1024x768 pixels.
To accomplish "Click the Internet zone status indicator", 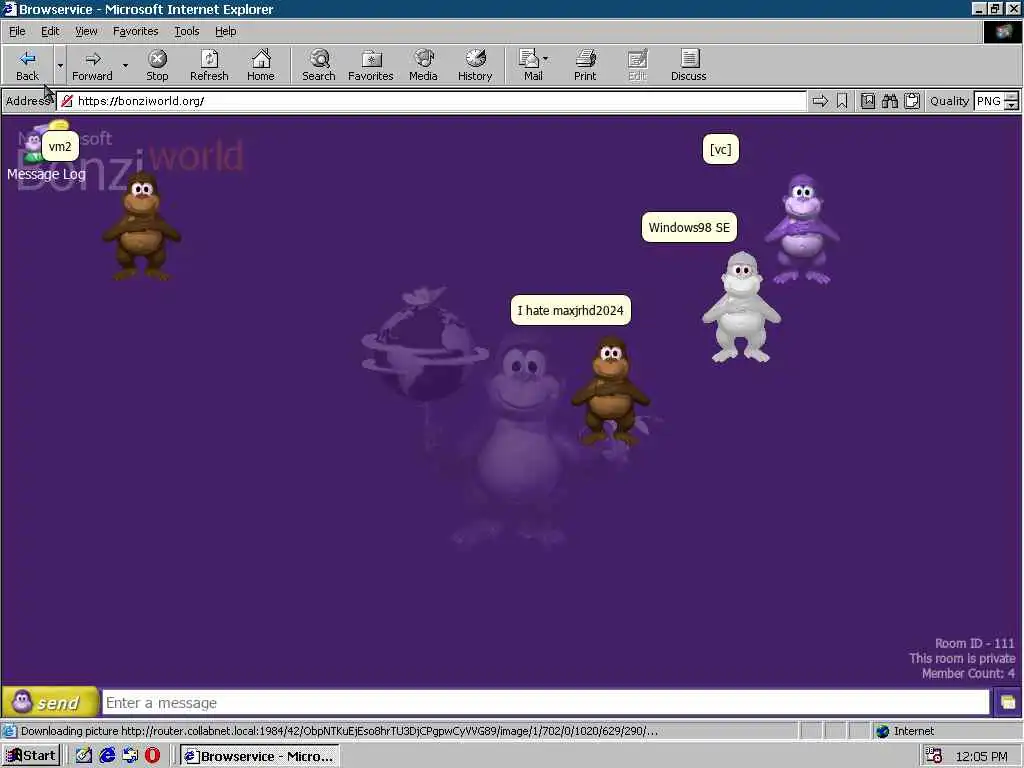I will point(905,731).
